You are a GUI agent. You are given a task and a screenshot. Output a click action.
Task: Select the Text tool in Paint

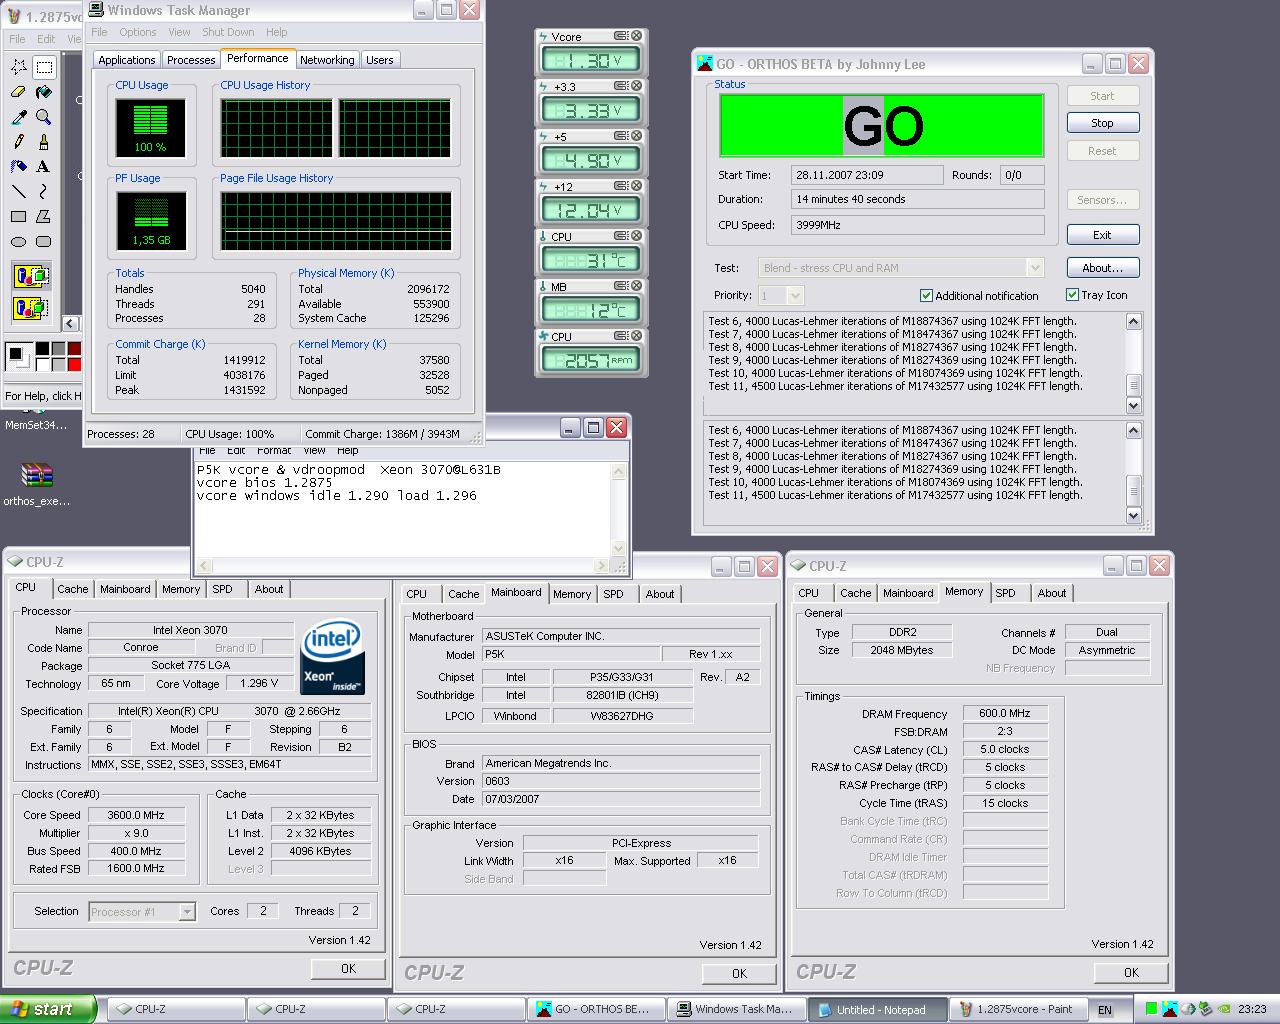coord(44,167)
